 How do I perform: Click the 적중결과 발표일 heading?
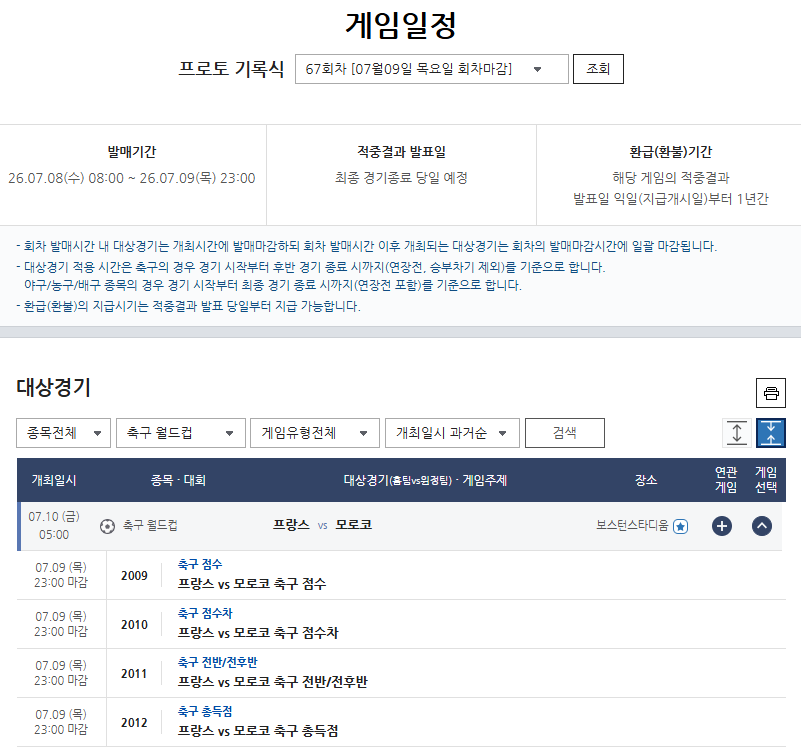coord(401,152)
